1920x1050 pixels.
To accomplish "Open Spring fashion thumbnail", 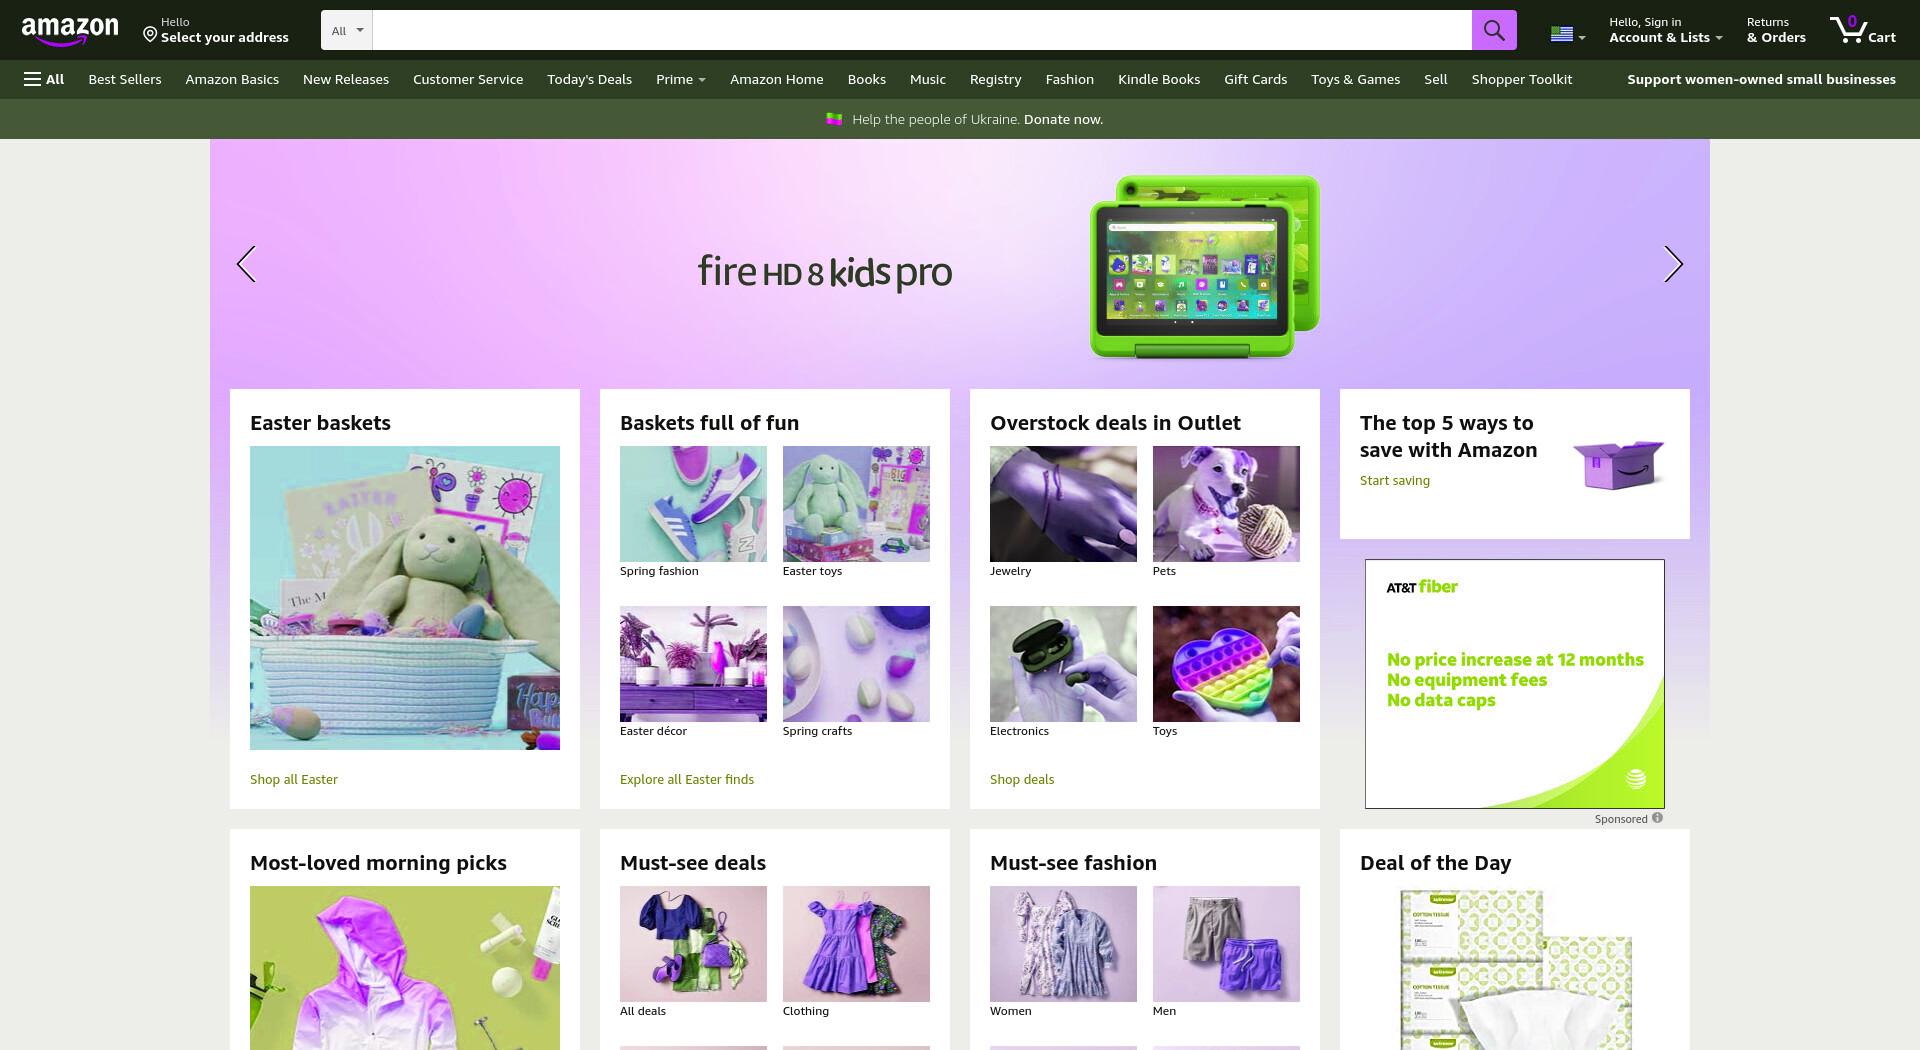I will click(693, 504).
